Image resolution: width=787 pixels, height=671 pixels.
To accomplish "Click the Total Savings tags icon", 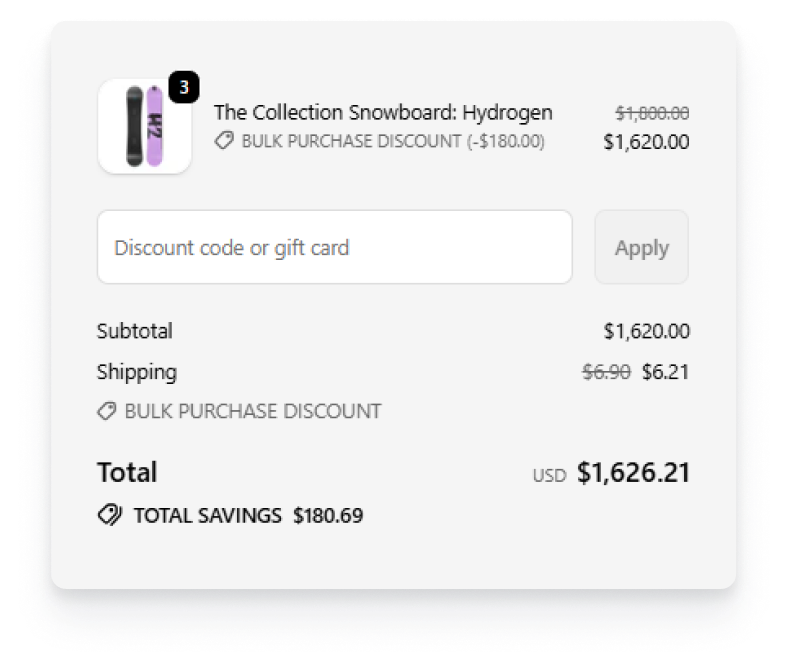I will click(x=109, y=516).
